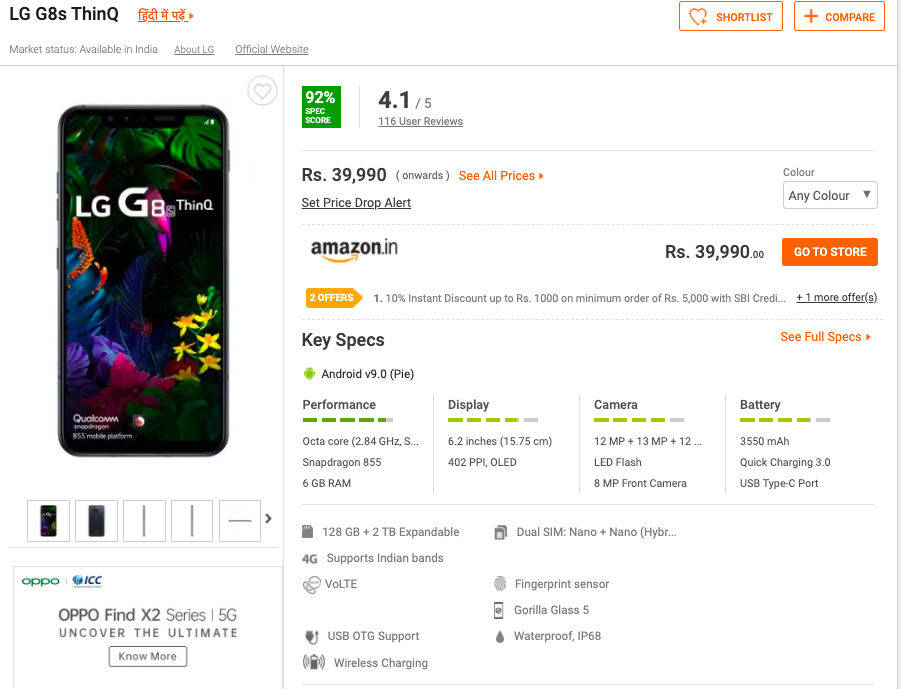Click the waterproof droplet icon
The height and width of the screenshot is (689, 901).
click(499, 636)
